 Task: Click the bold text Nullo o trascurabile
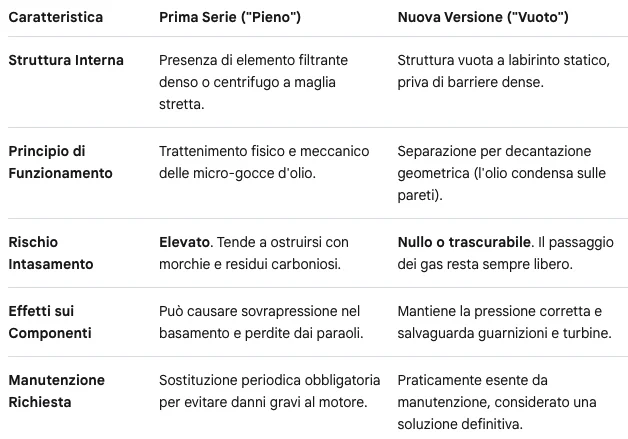coord(464,242)
